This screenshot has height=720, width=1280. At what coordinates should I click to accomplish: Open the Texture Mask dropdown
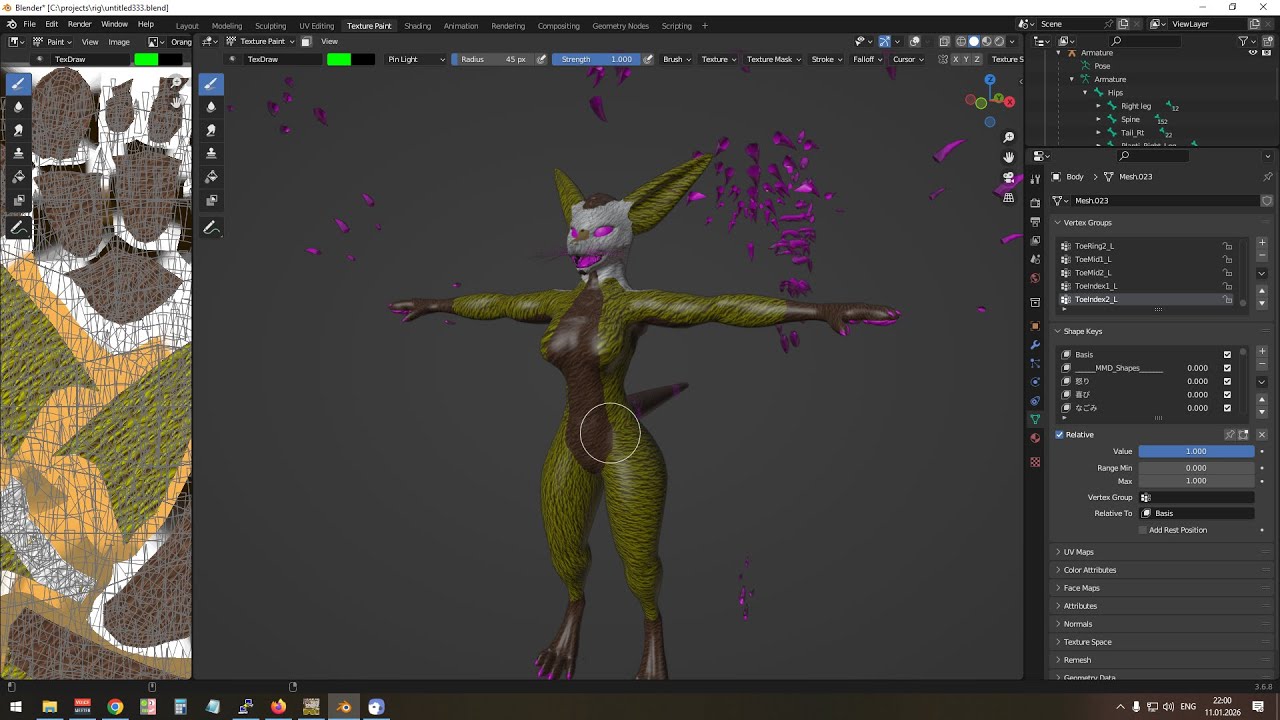tap(774, 59)
